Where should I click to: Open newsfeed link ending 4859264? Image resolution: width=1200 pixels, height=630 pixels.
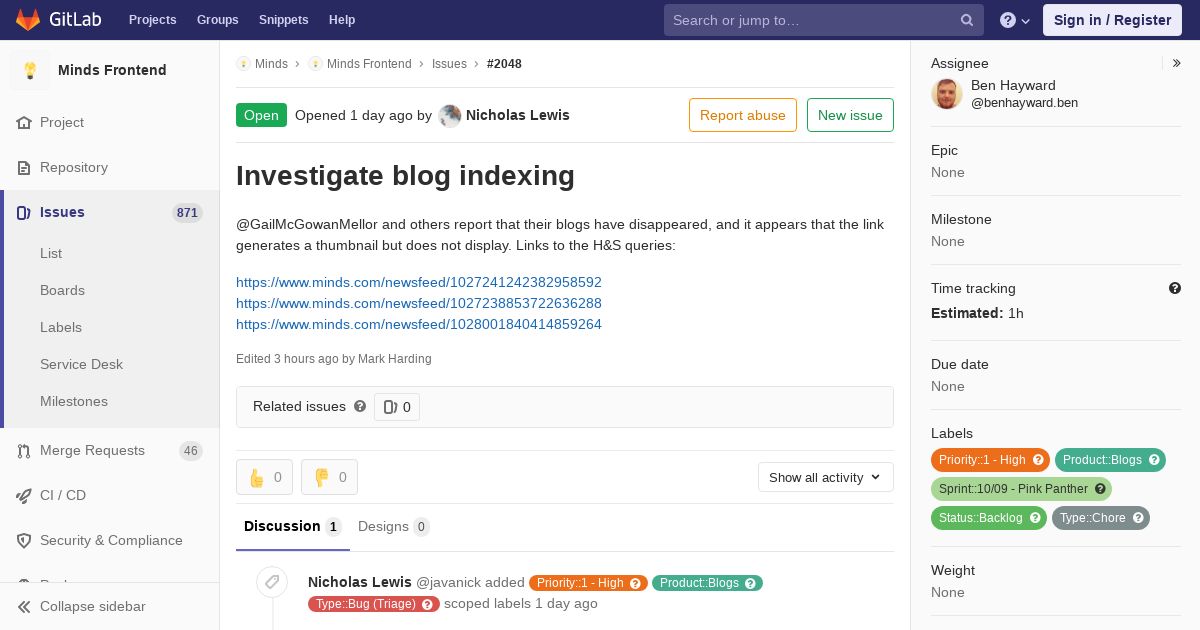(419, 324)
